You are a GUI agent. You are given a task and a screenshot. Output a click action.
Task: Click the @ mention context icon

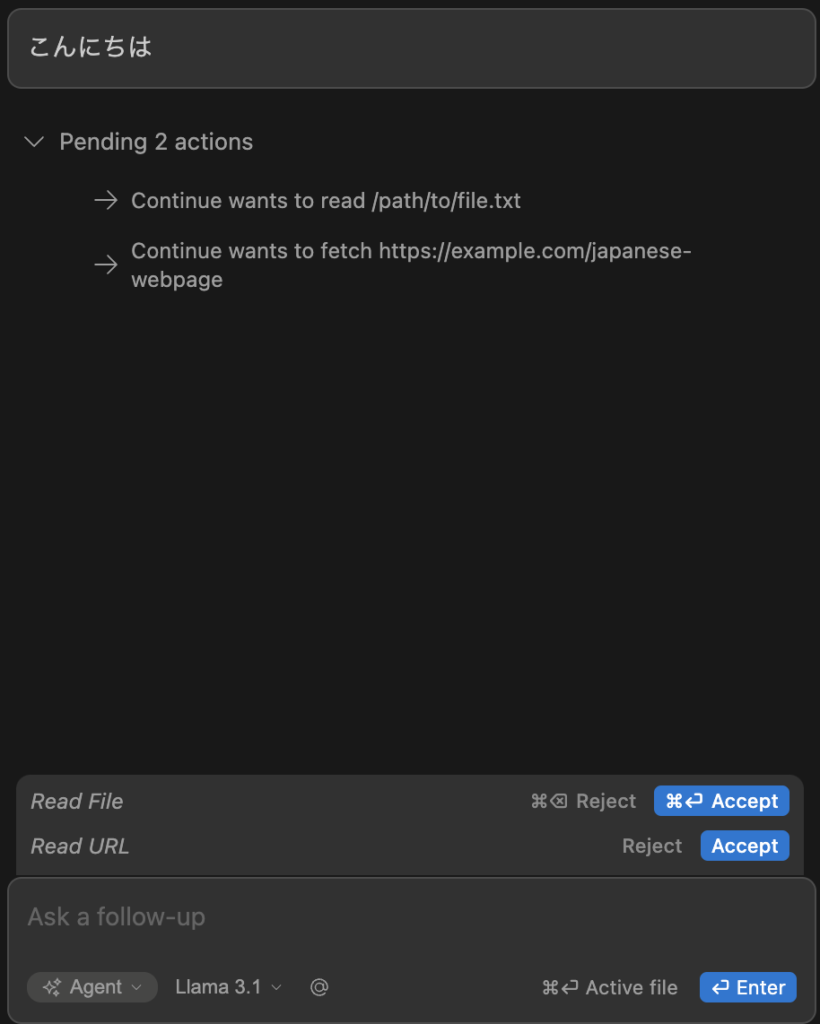click(319, 987)
